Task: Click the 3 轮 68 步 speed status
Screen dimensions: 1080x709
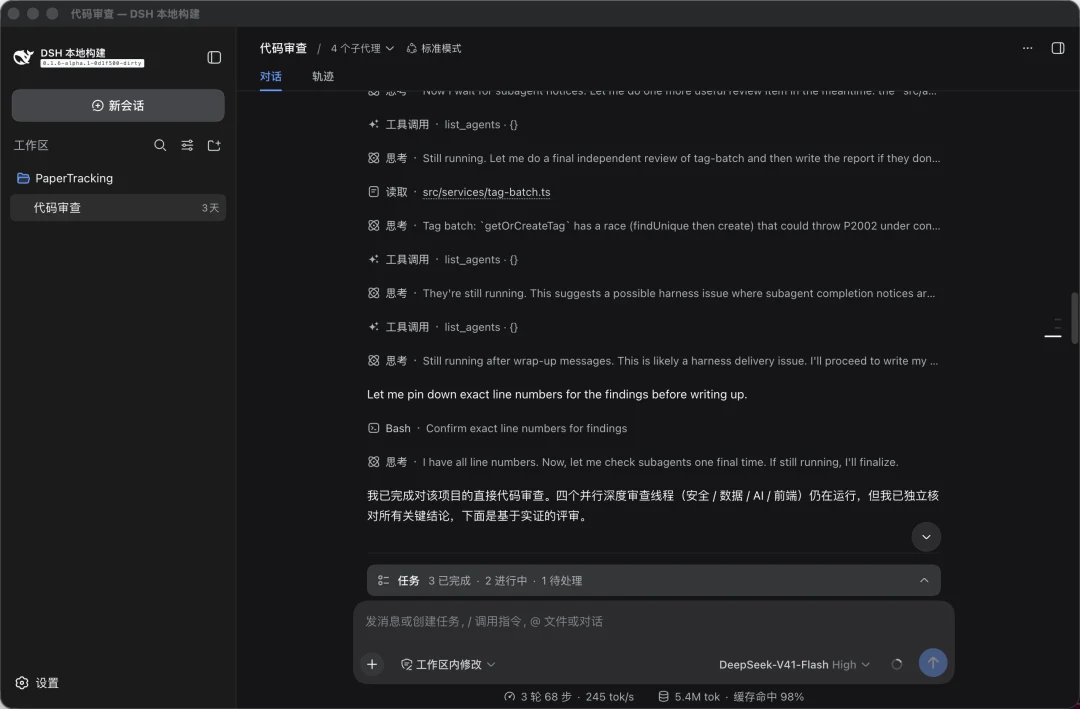Action: pos(569,697)
